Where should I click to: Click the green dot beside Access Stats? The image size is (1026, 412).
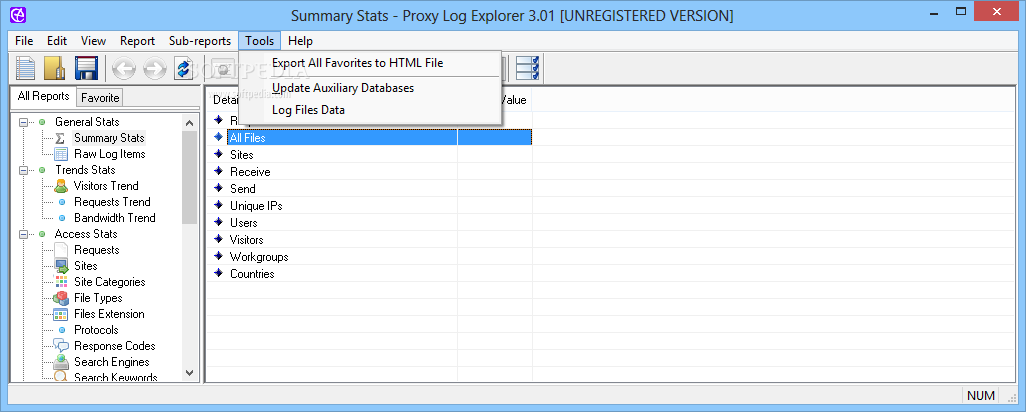click(43, 234)
